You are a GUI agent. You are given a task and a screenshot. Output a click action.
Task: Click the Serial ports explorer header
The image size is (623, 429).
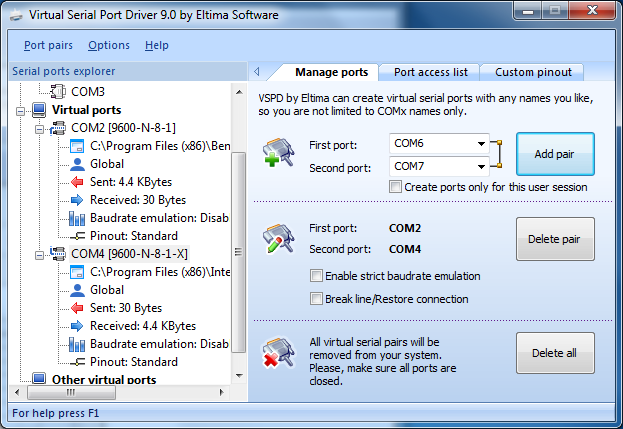[128, 72]
